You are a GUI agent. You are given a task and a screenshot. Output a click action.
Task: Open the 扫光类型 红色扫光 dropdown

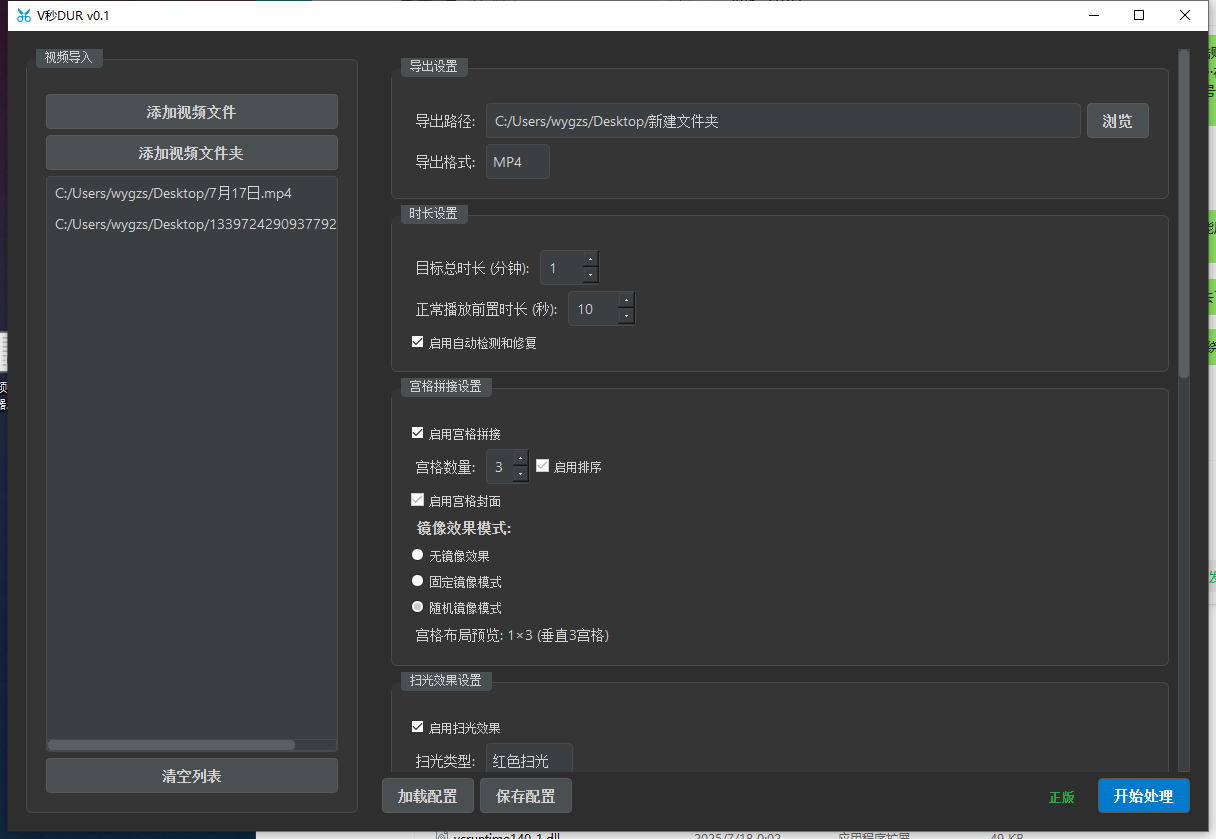tap(529, 761)
